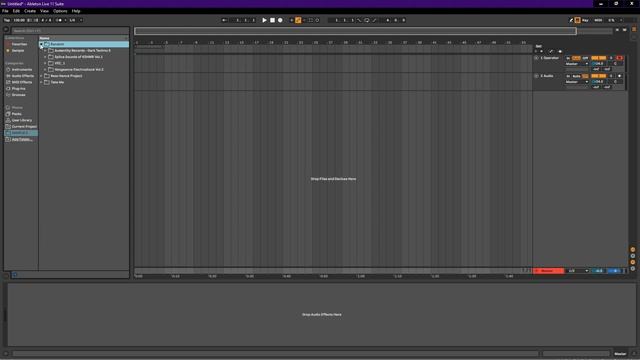Screen dimensions: 640x360
Task: Click the Tap tempo button
Action: [7, 20]
